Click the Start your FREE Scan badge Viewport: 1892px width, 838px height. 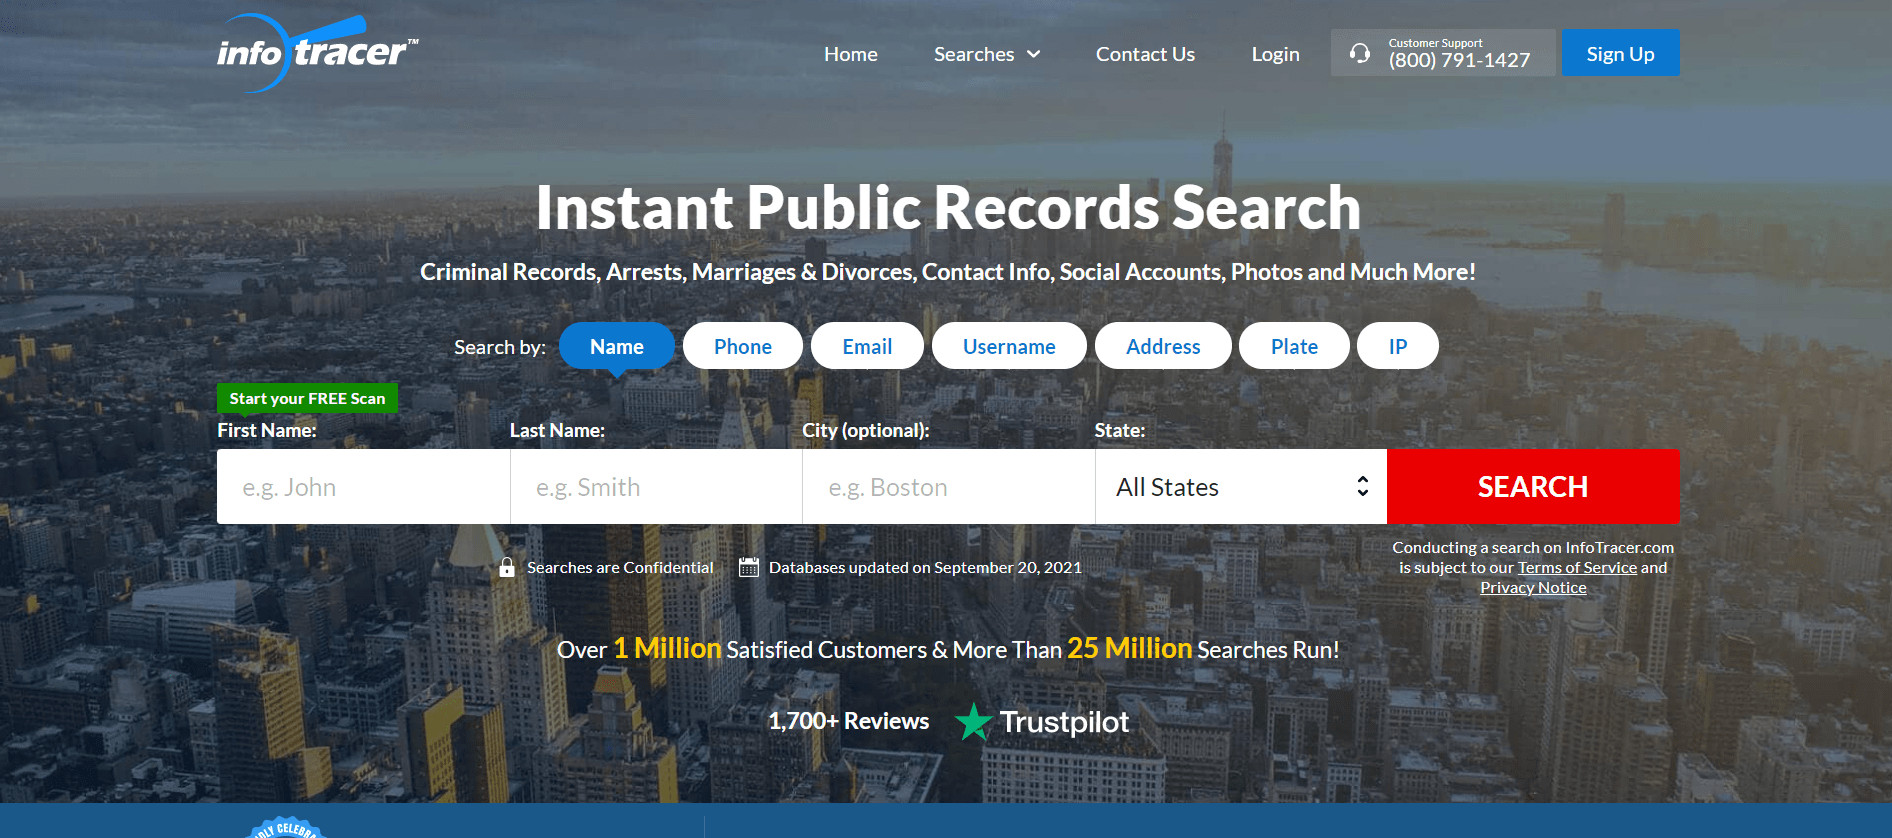point(307,398)
